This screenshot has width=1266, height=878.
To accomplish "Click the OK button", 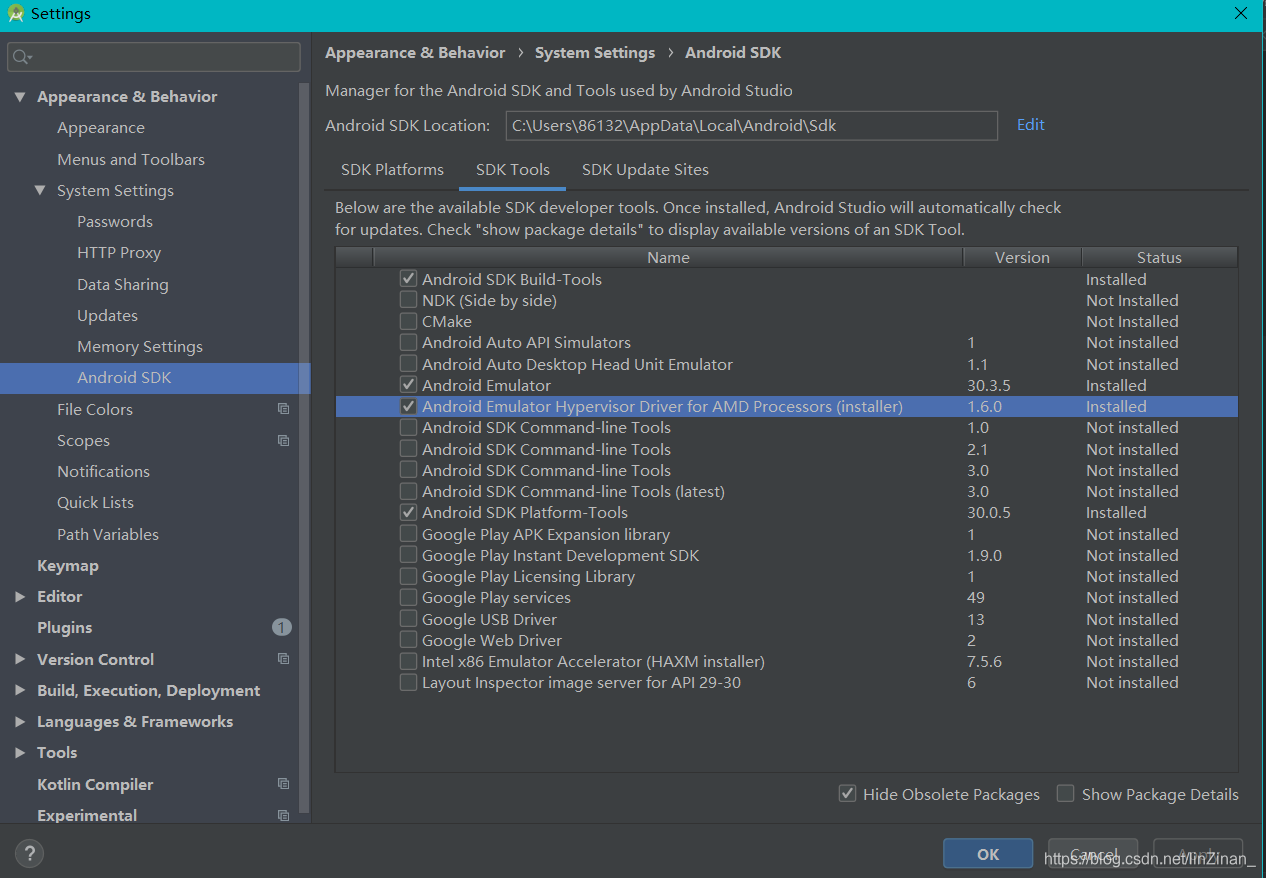I will pos(988,854).
